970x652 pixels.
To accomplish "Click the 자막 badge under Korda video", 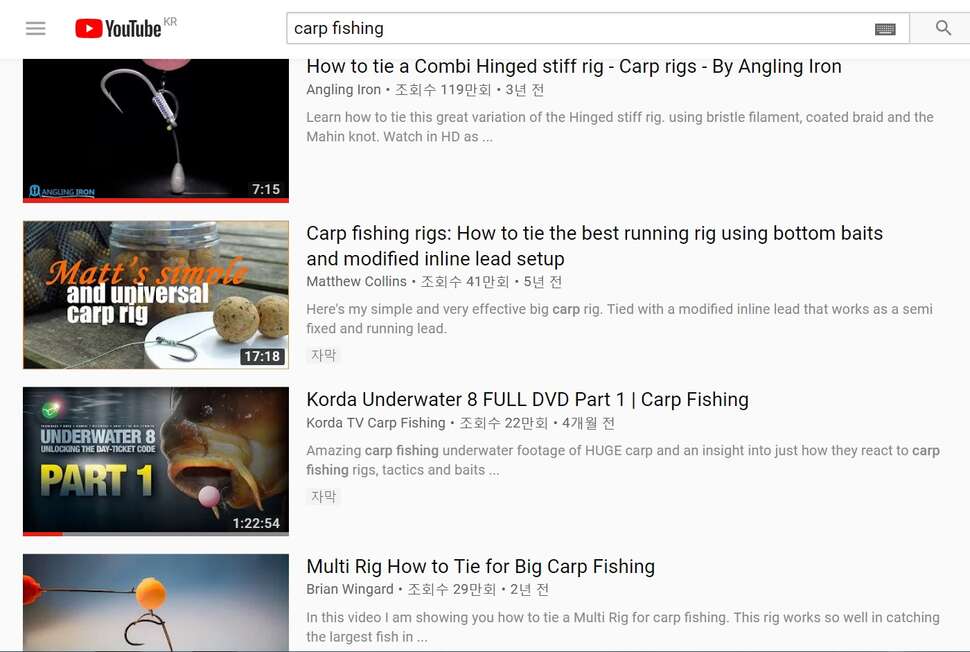I will (x=323, y=496).
